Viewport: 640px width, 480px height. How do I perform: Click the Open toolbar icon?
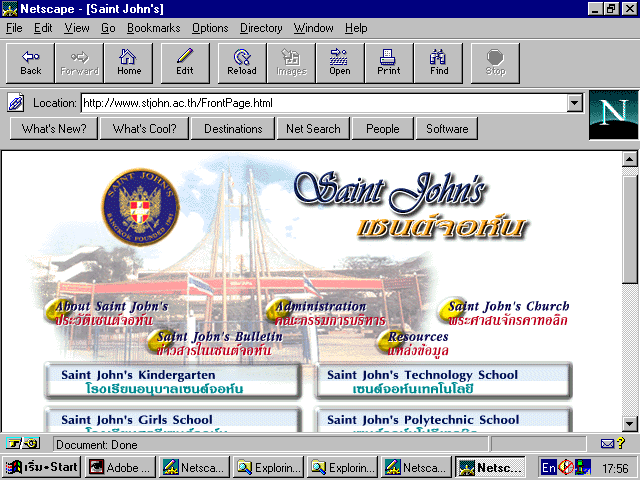coord(340,63)
